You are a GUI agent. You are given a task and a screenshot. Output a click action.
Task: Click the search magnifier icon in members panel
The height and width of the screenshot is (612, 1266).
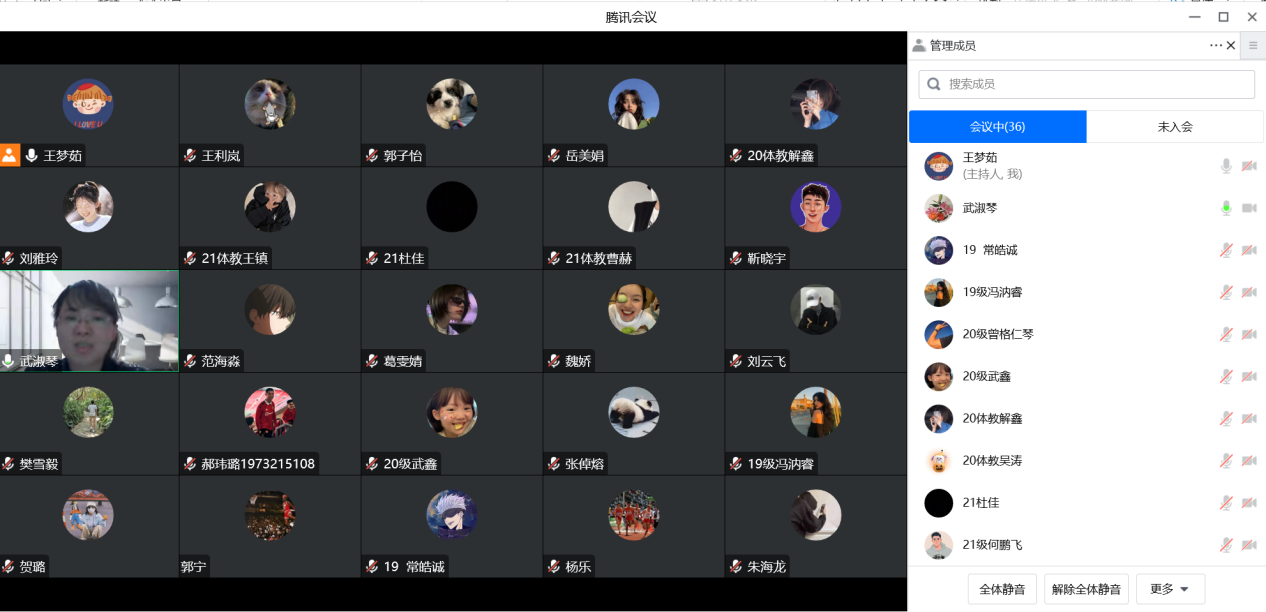coord(935,84)
